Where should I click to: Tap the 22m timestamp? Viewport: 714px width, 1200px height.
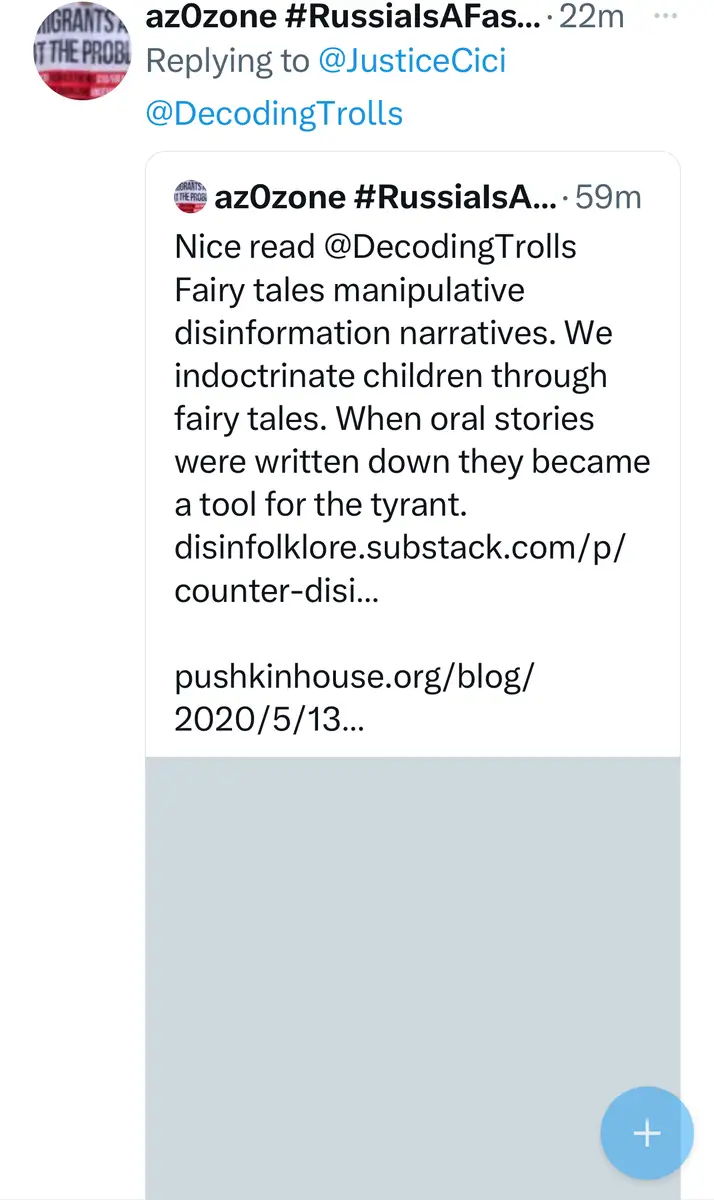(x=592, y=16)
